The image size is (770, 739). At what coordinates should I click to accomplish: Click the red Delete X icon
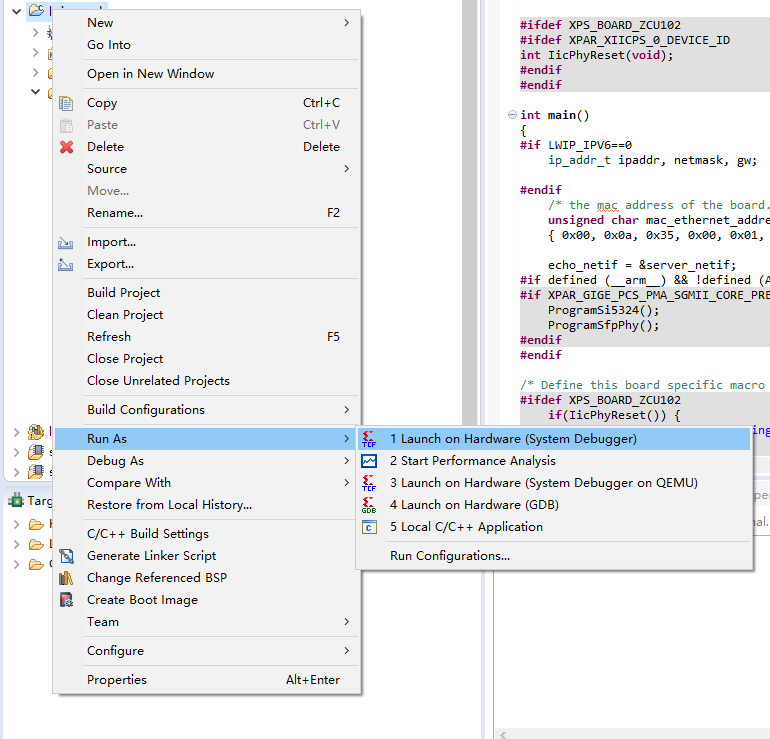click(x=67, y=147)
